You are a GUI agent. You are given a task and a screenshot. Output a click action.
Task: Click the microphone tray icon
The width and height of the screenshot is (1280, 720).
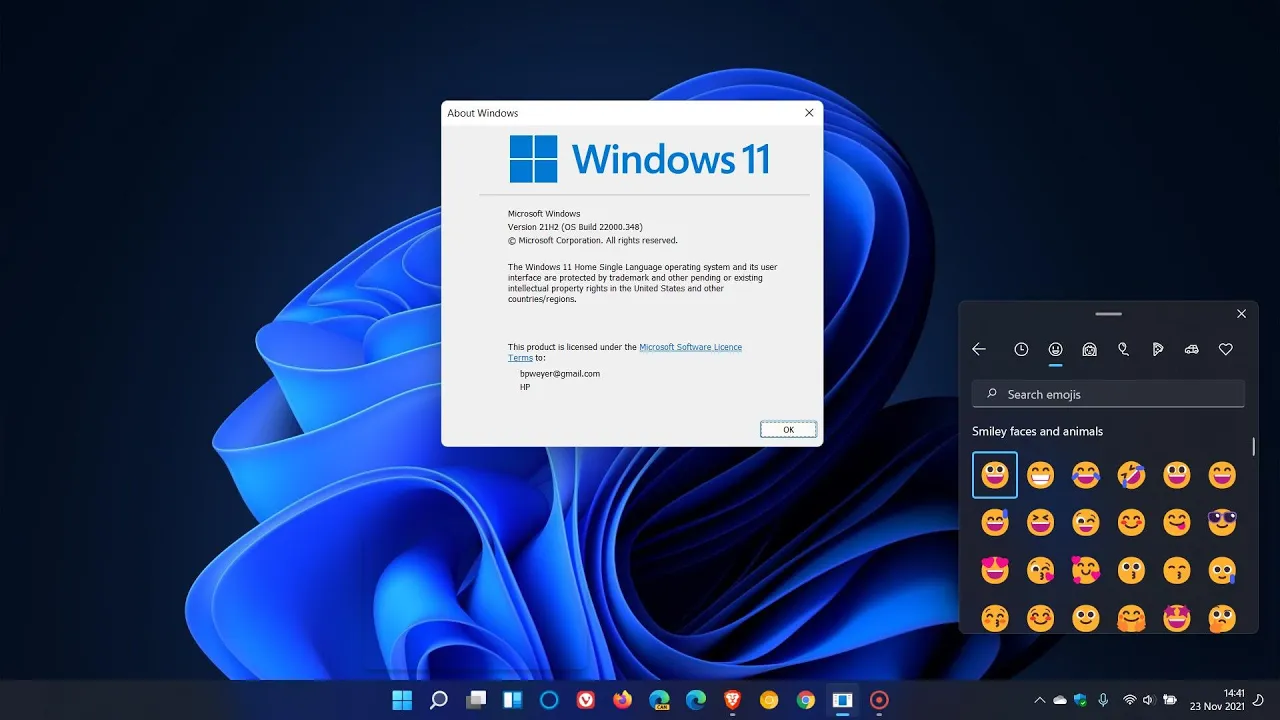(1103, 700)
